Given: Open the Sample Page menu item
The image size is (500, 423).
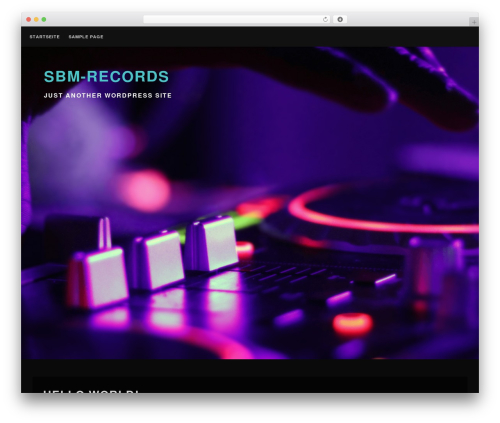Looking at the screenshot, I should click(86, 37).
